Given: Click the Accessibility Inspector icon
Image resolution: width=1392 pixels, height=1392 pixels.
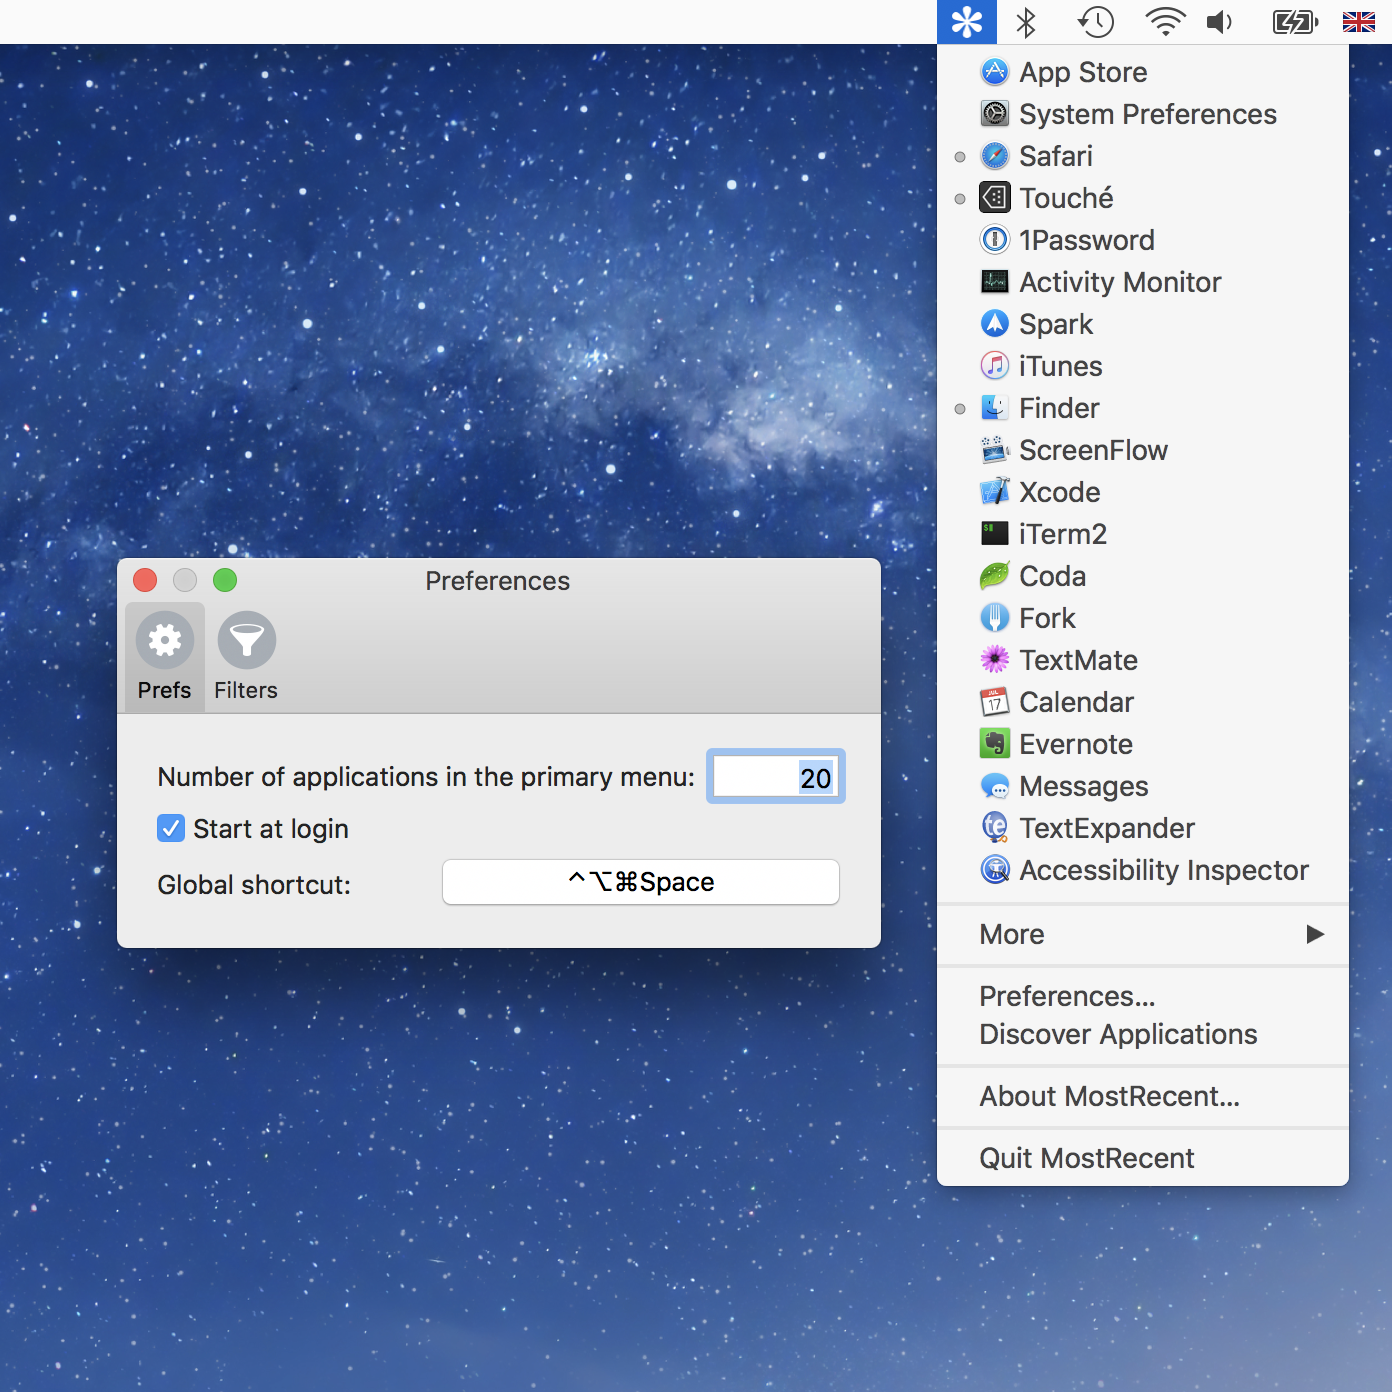Looking at the screenshot, I should click(995, 870).
